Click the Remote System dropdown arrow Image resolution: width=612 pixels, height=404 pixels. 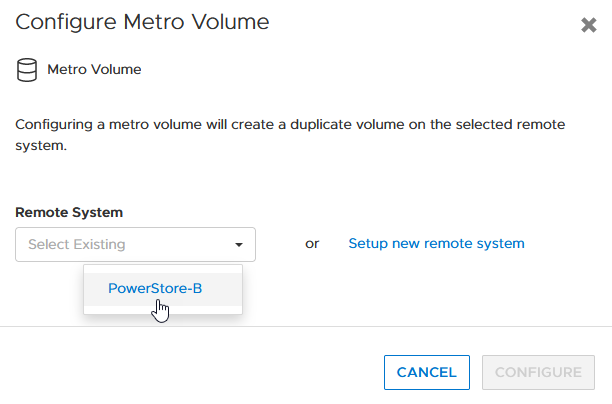point(238,244)
